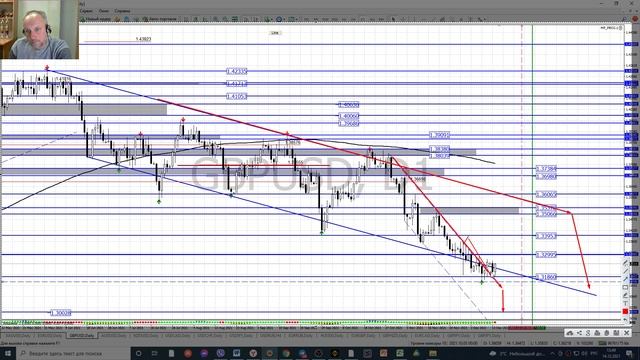Open Word from the taskbar
The image size is (640, 360).
tap(236, 353)
